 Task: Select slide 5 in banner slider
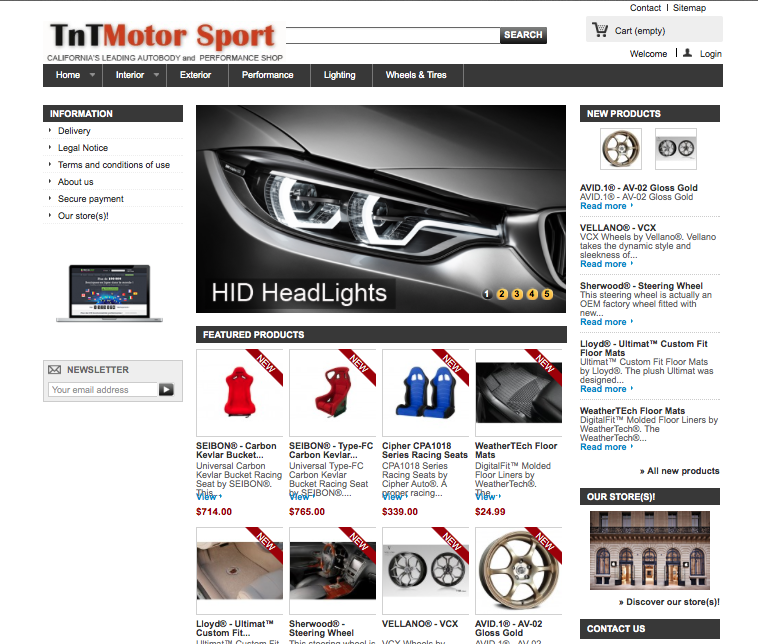point(547,293)
